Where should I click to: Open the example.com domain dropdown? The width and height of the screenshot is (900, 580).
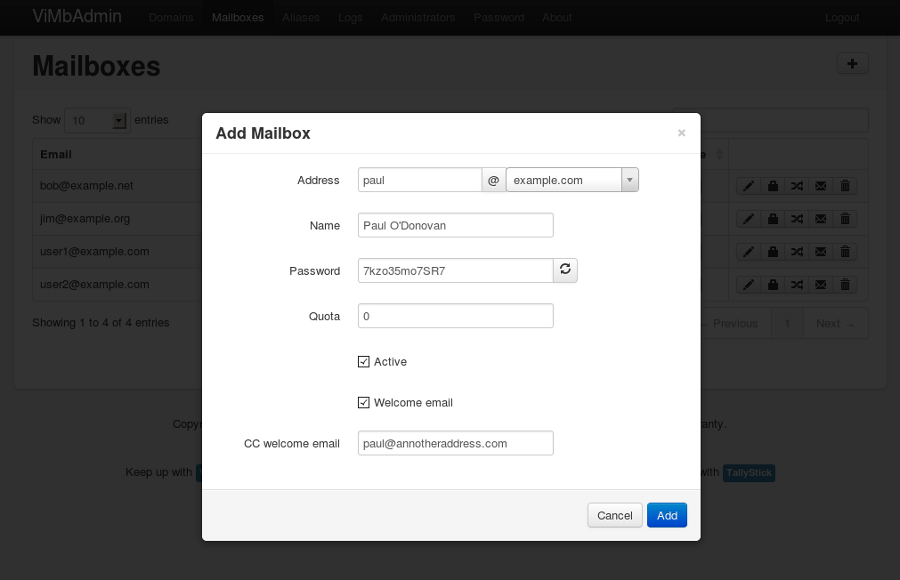click(572, 180)
